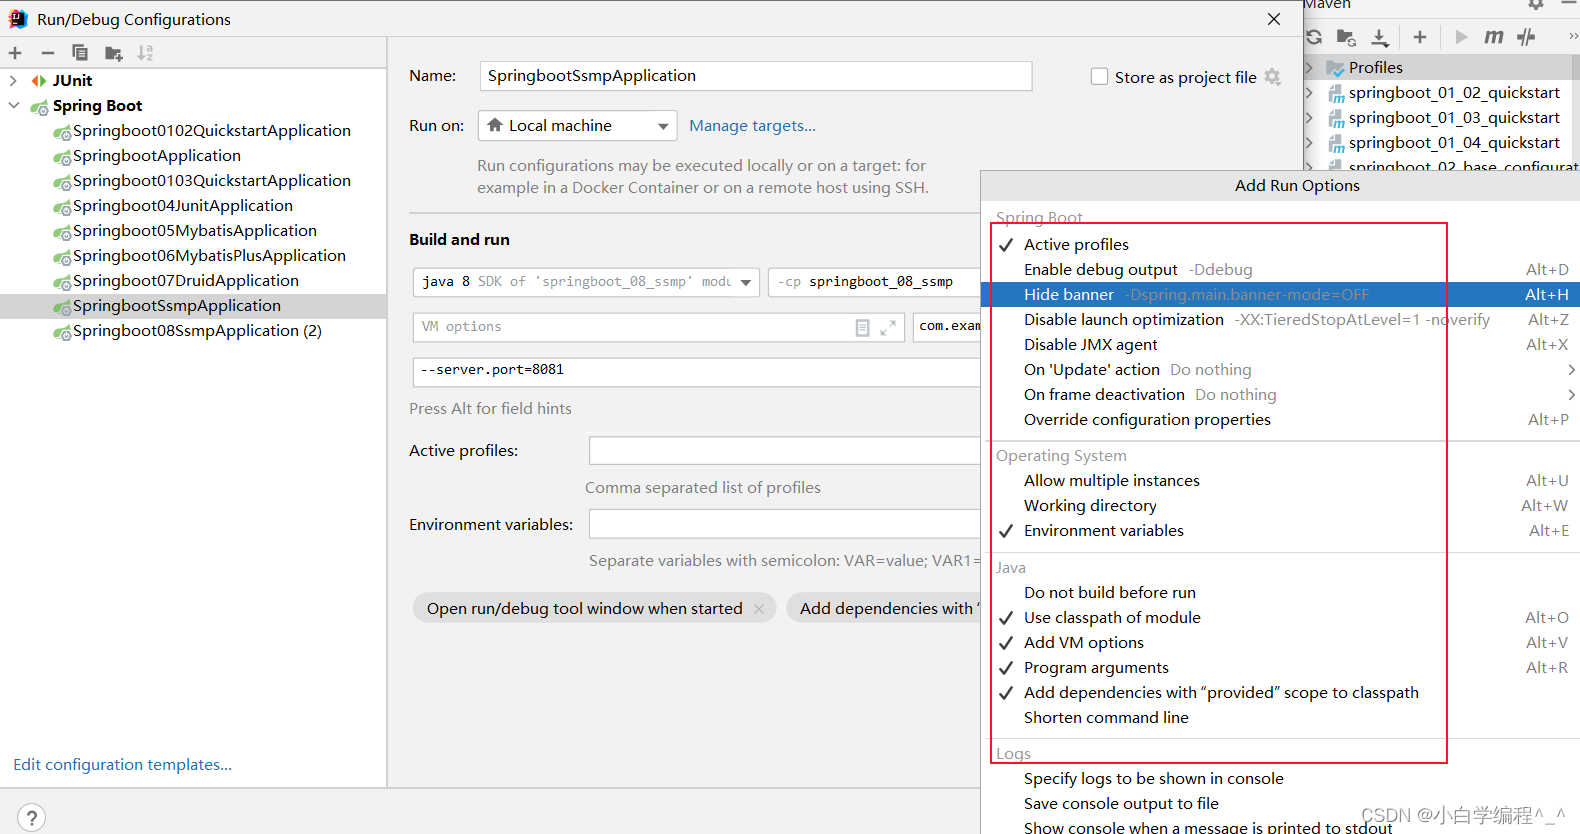Create new configuration folder icon
Viewport: 1580px width, 834px height.
tap(113, 53)
